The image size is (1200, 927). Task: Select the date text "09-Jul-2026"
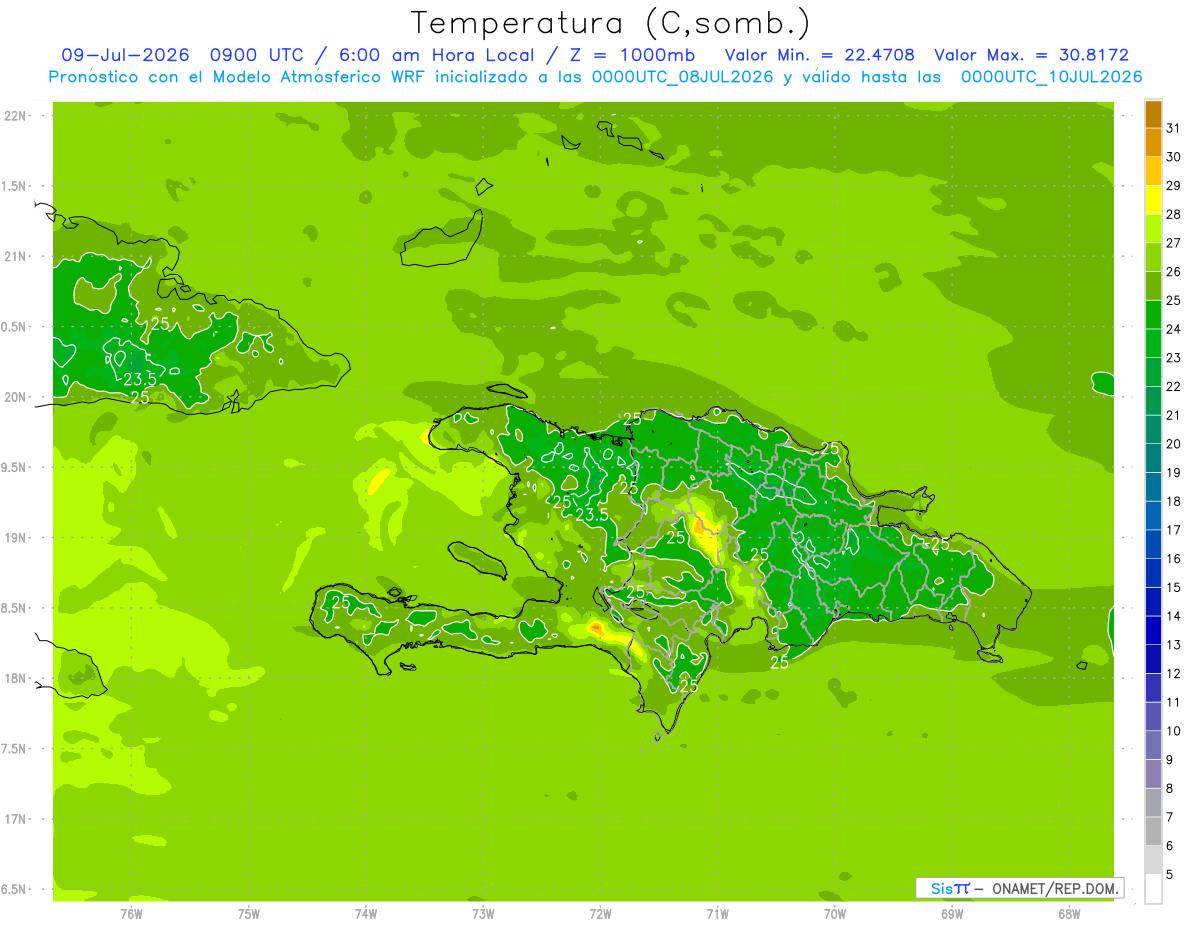tap(125, 55)
